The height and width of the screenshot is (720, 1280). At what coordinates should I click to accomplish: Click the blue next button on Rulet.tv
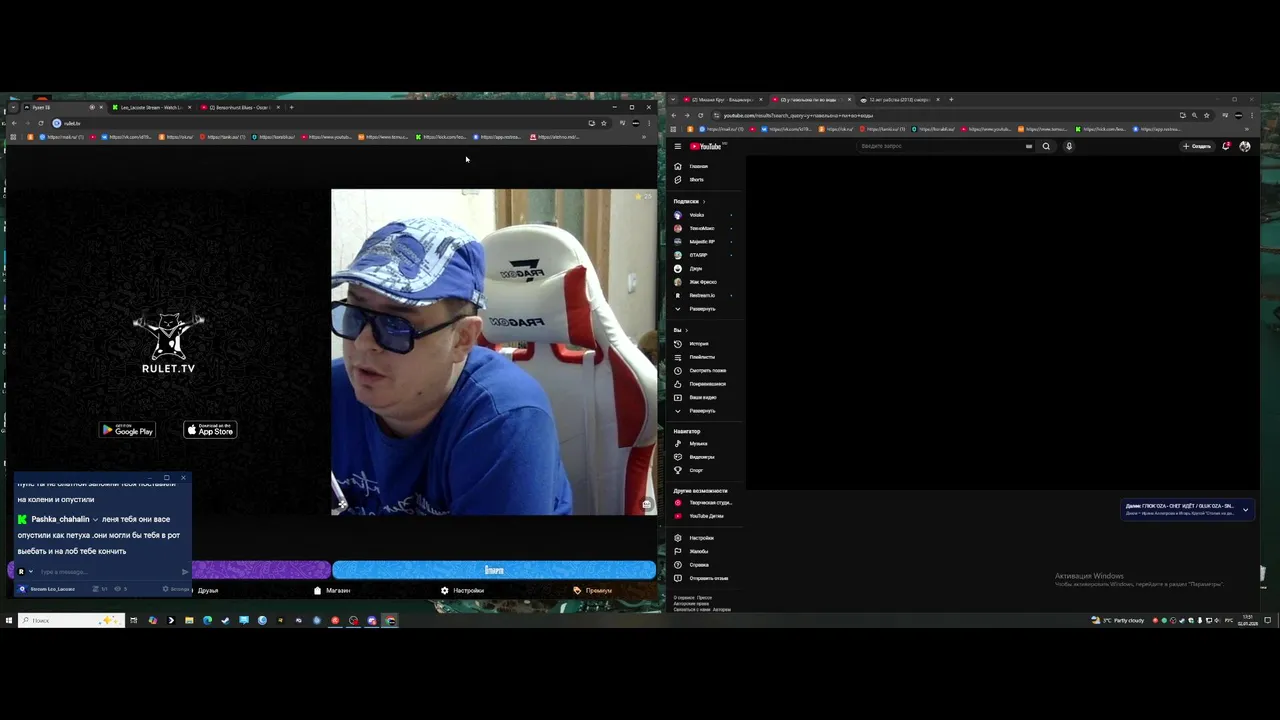[494, 570]
